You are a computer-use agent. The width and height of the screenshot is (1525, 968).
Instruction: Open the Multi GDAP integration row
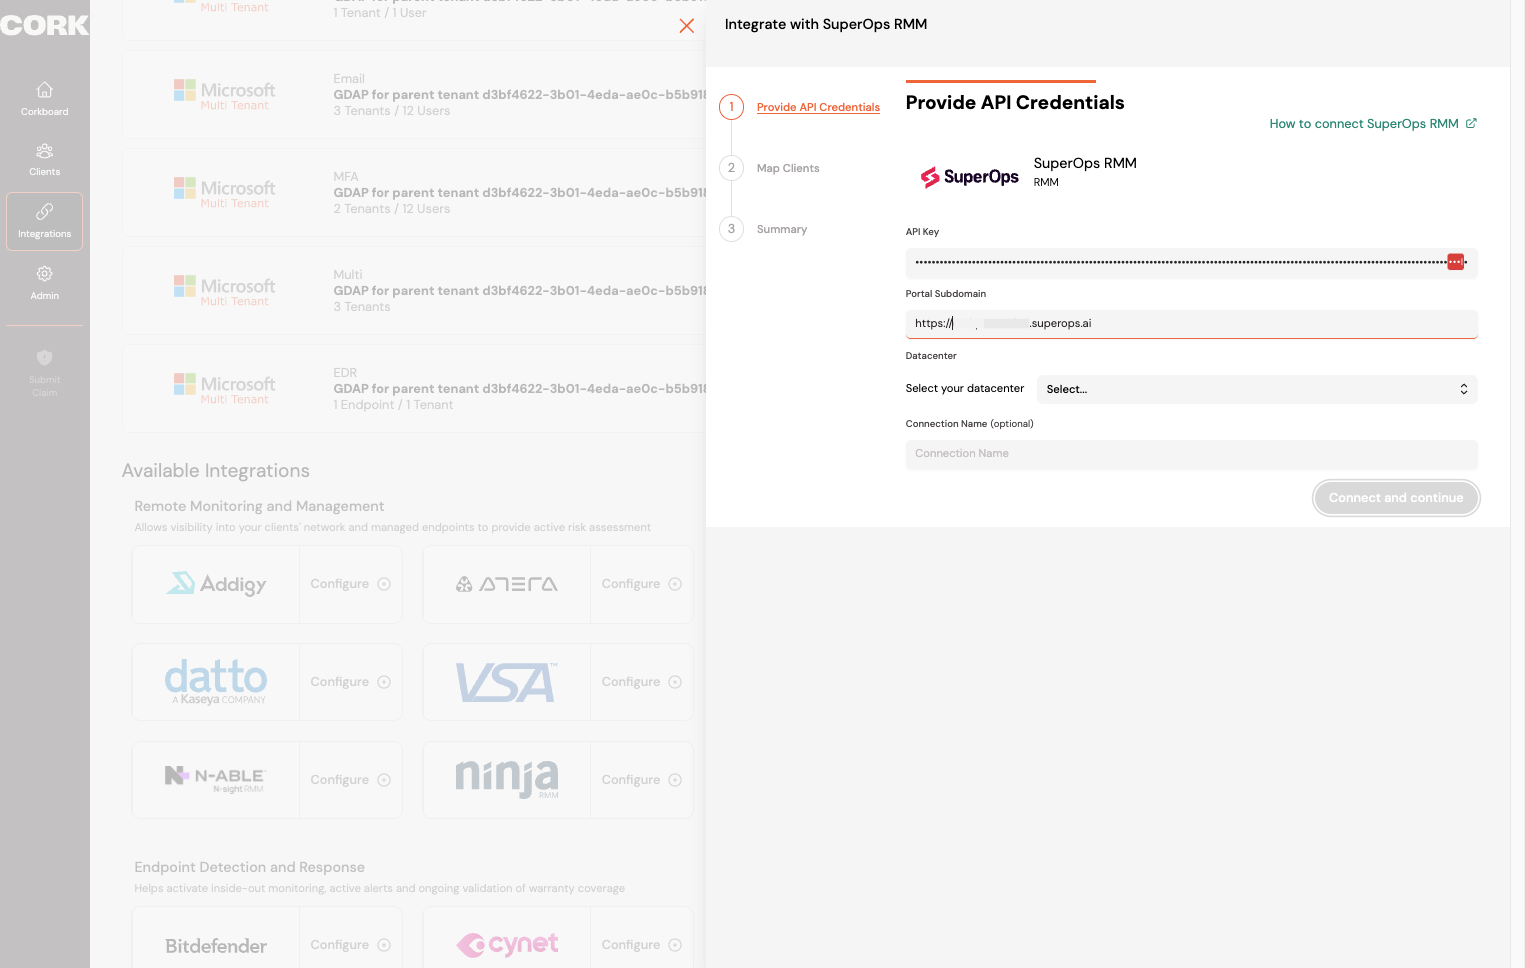tap(414, 291)
